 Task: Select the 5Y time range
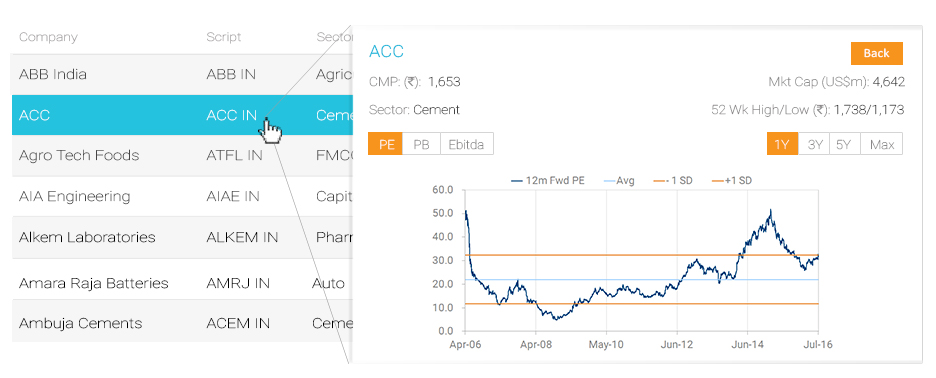point(845,144)
